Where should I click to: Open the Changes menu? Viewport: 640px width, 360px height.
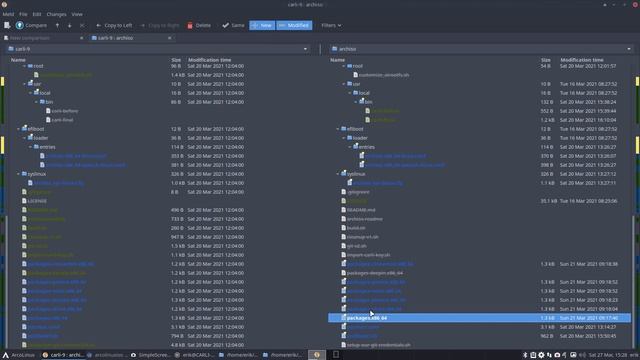coord(56,14)
